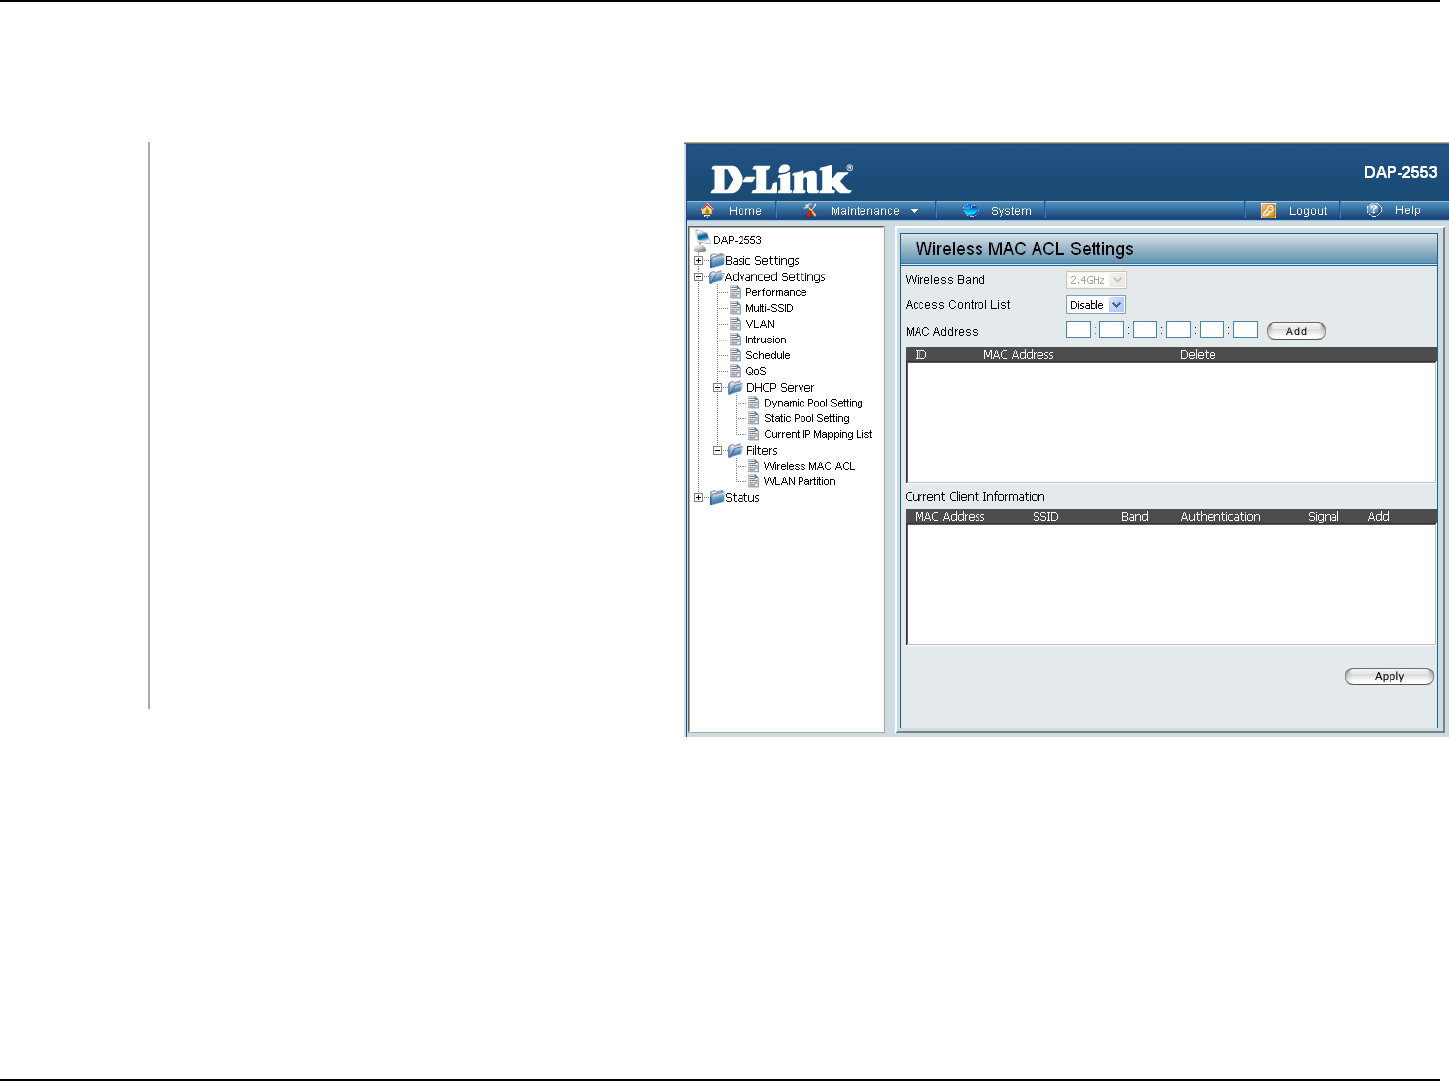The width and height of the screenshot is (1449, 1081).
Task: Focus the third MAC Address octet field
Action: point(1145,330)
